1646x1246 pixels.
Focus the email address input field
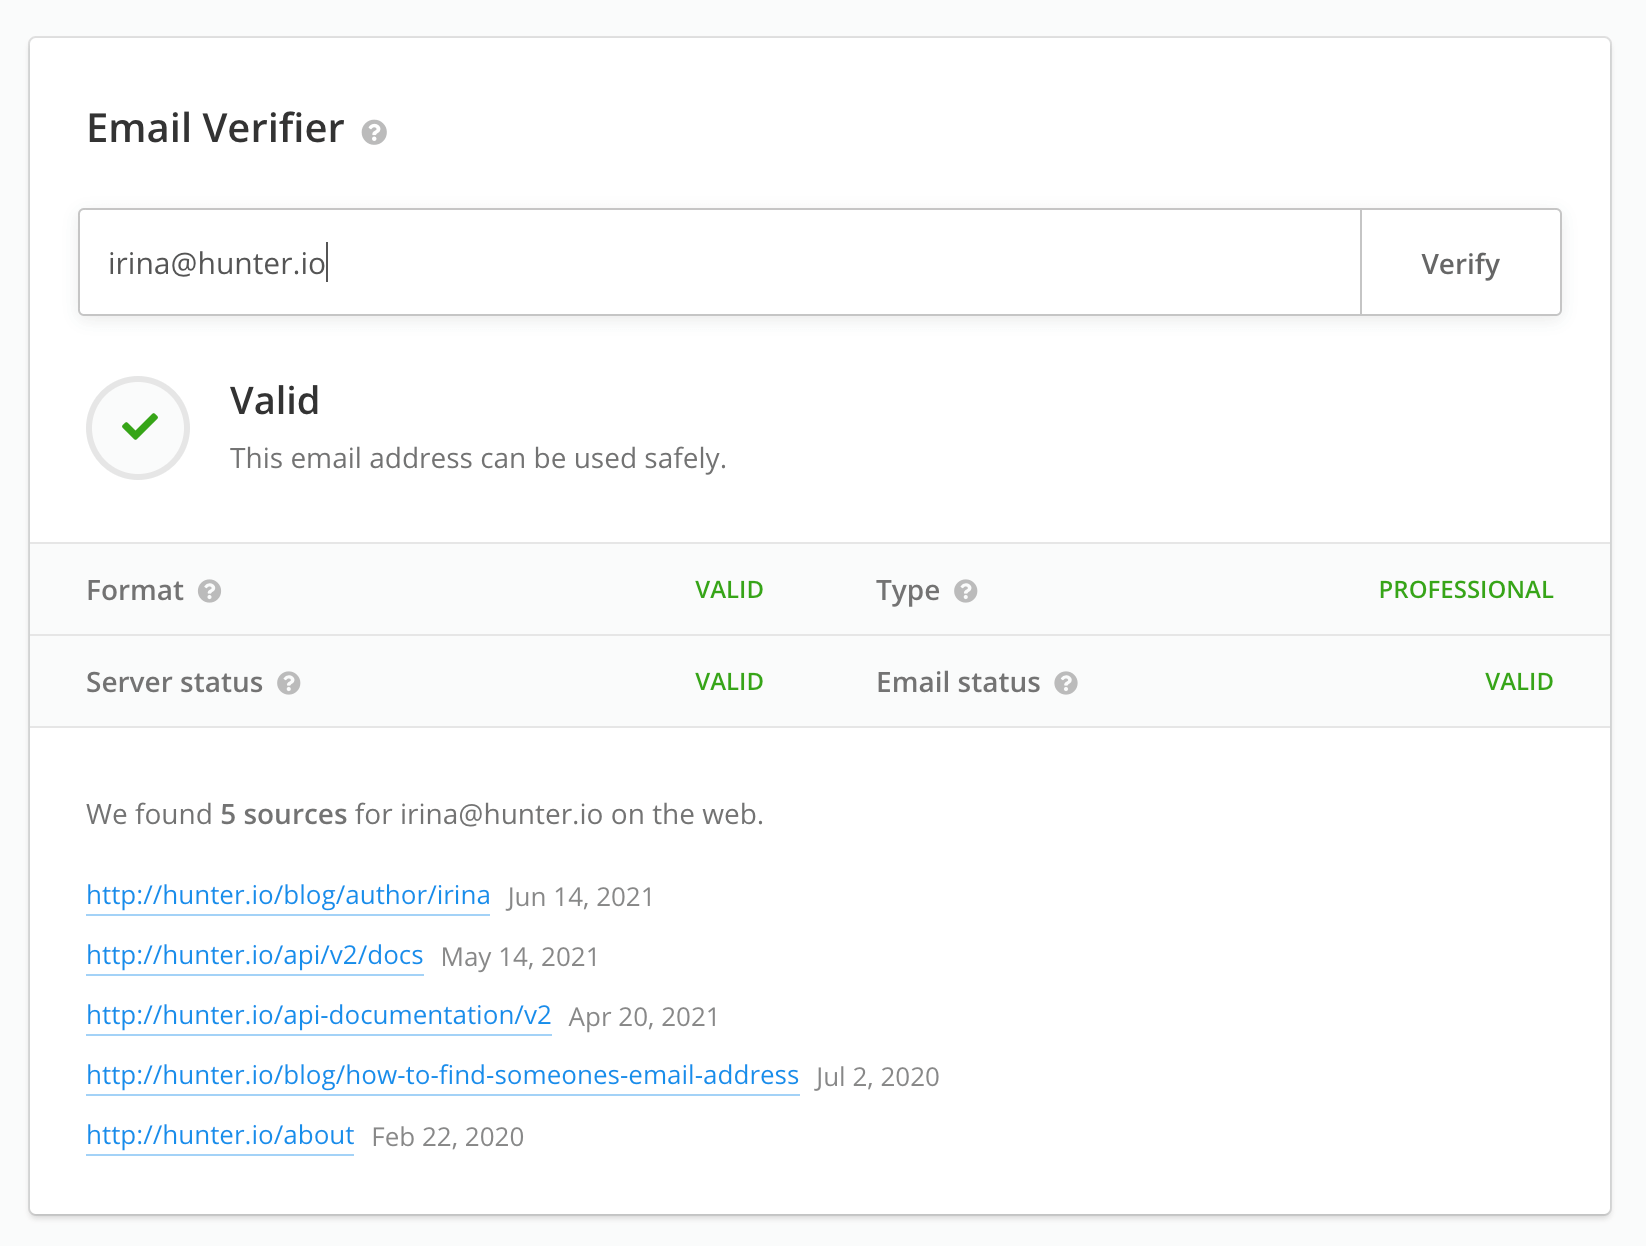pyautogui.click(x=720, y=263)
